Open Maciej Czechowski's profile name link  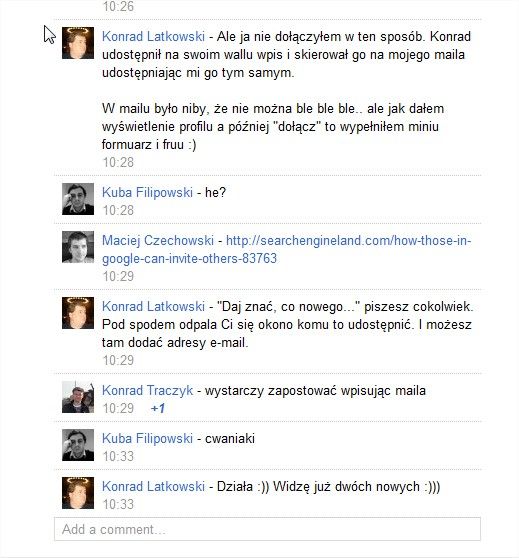pos(158,240)
